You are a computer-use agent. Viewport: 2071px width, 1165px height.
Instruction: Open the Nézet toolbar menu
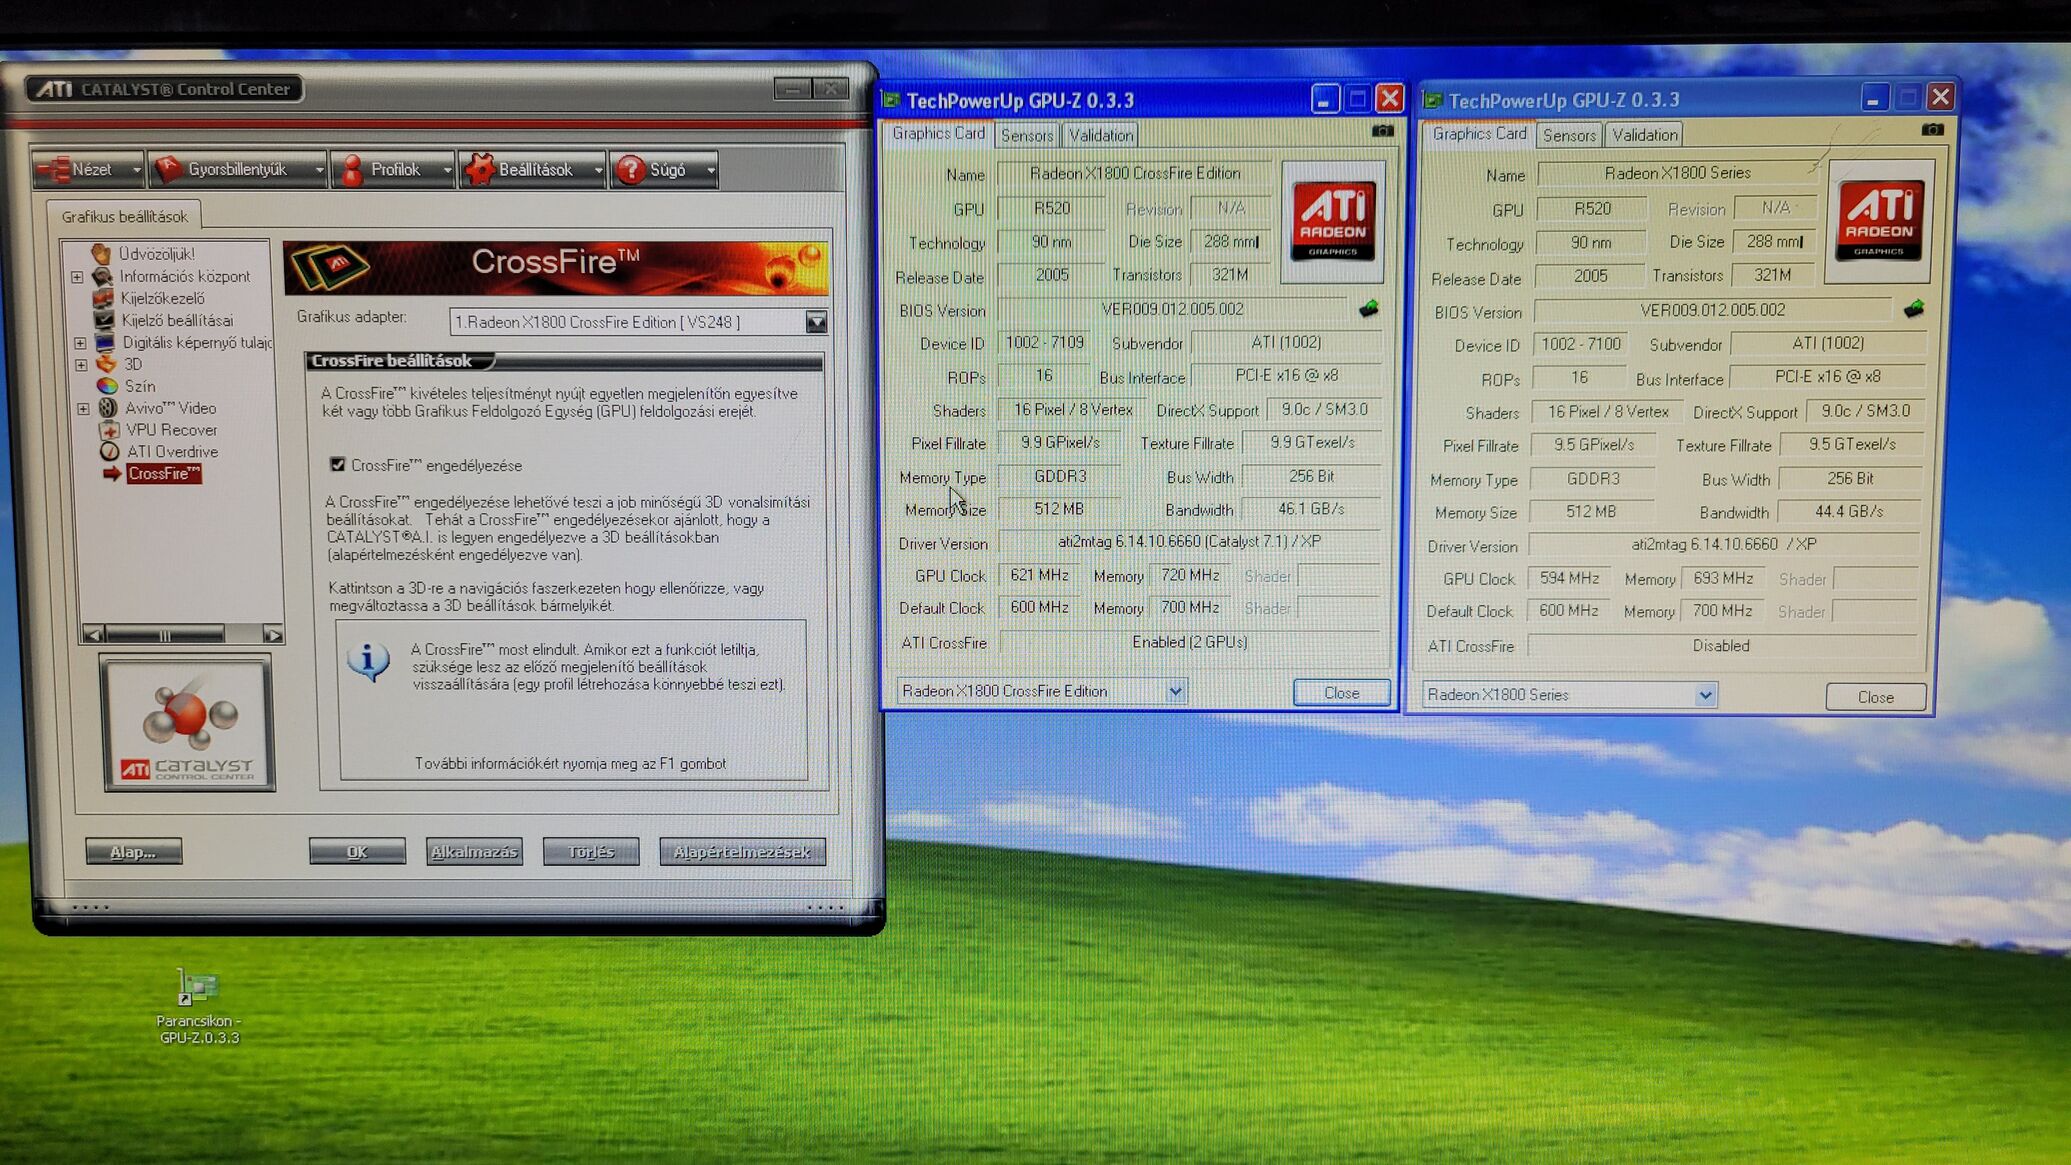(88, 170)
